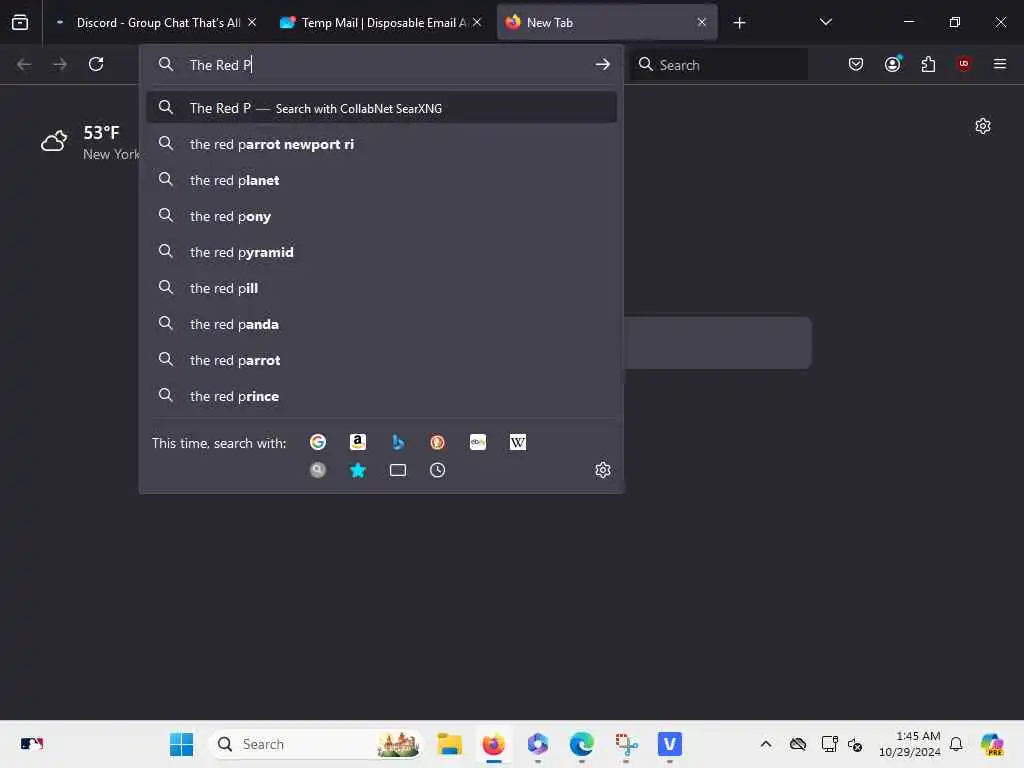Close the New Tab tab
1024x768 pixels.
click(x=702, y=22)
